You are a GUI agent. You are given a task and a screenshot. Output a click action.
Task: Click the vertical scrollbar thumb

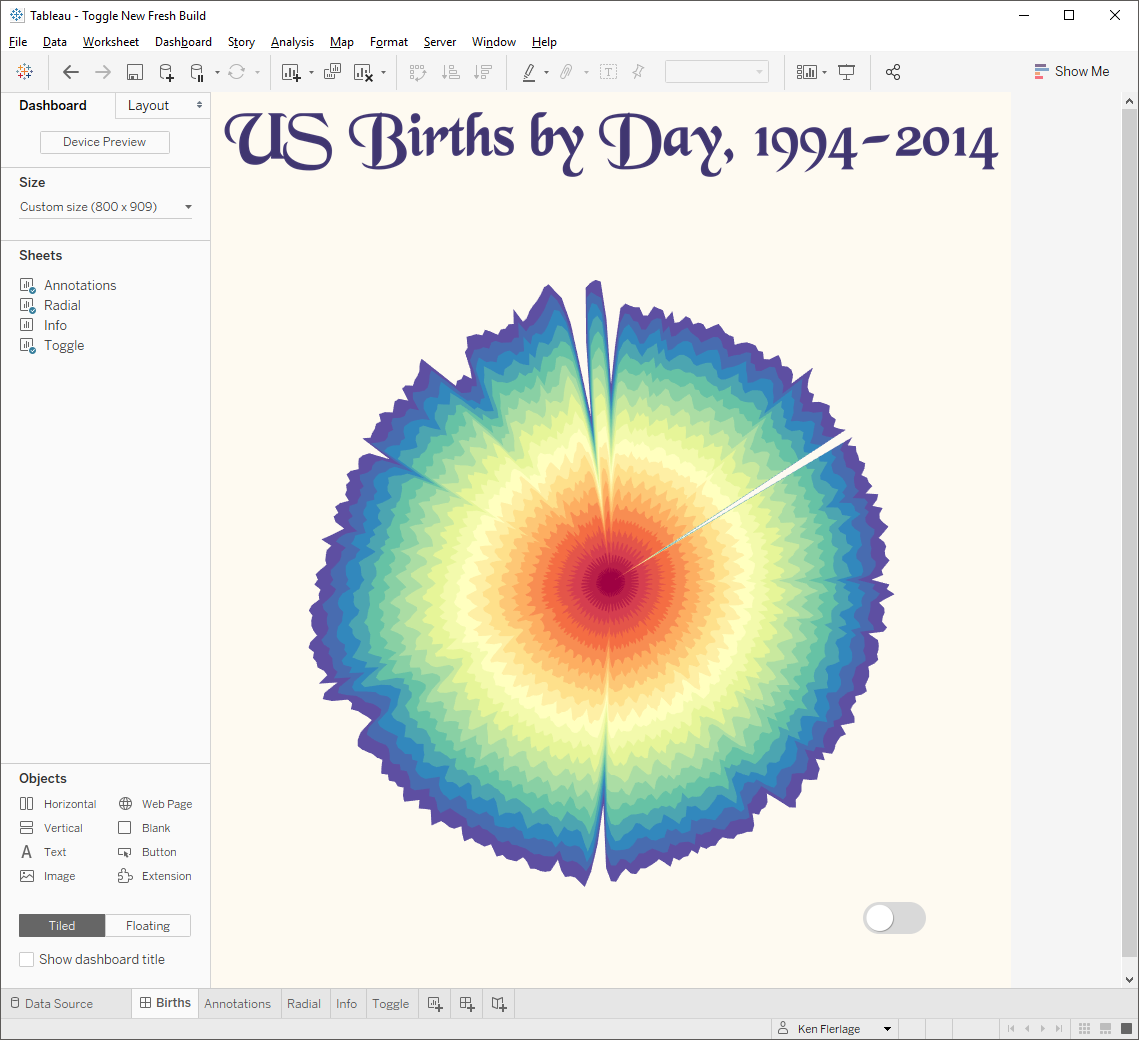point(1129,532)
